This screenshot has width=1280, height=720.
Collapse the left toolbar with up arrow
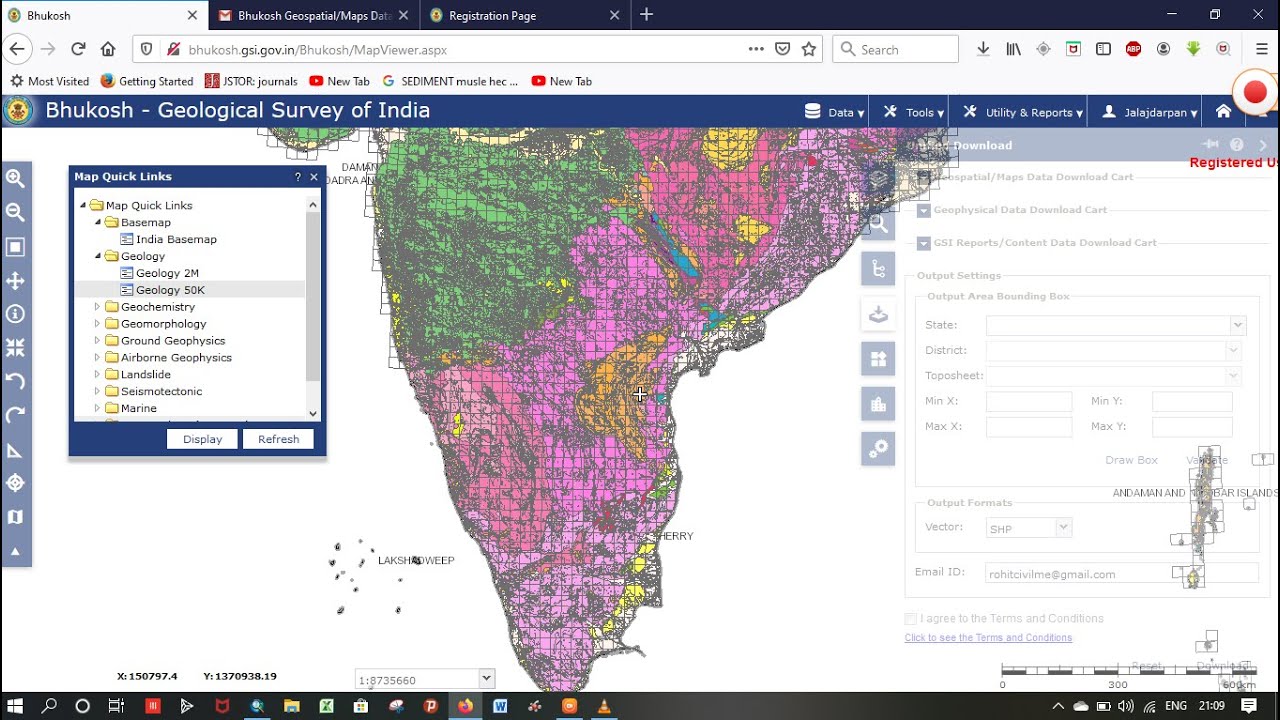click(15, 551)
